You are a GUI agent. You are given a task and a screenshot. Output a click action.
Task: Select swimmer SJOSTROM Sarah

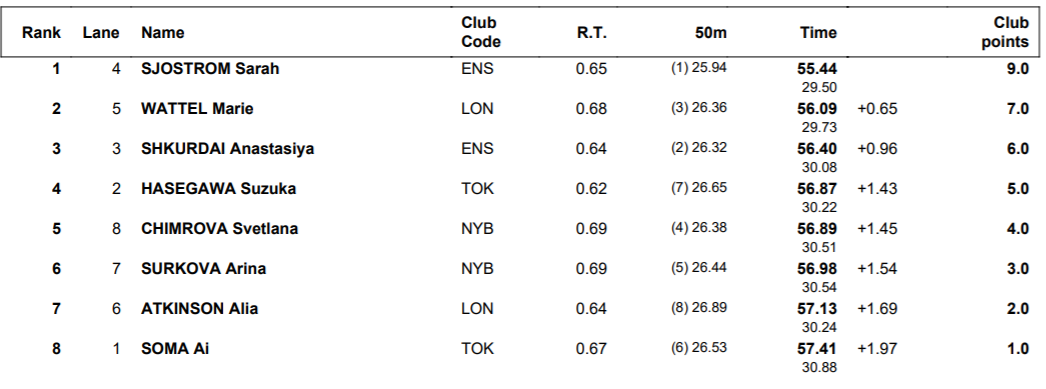[x=210, y=69]
